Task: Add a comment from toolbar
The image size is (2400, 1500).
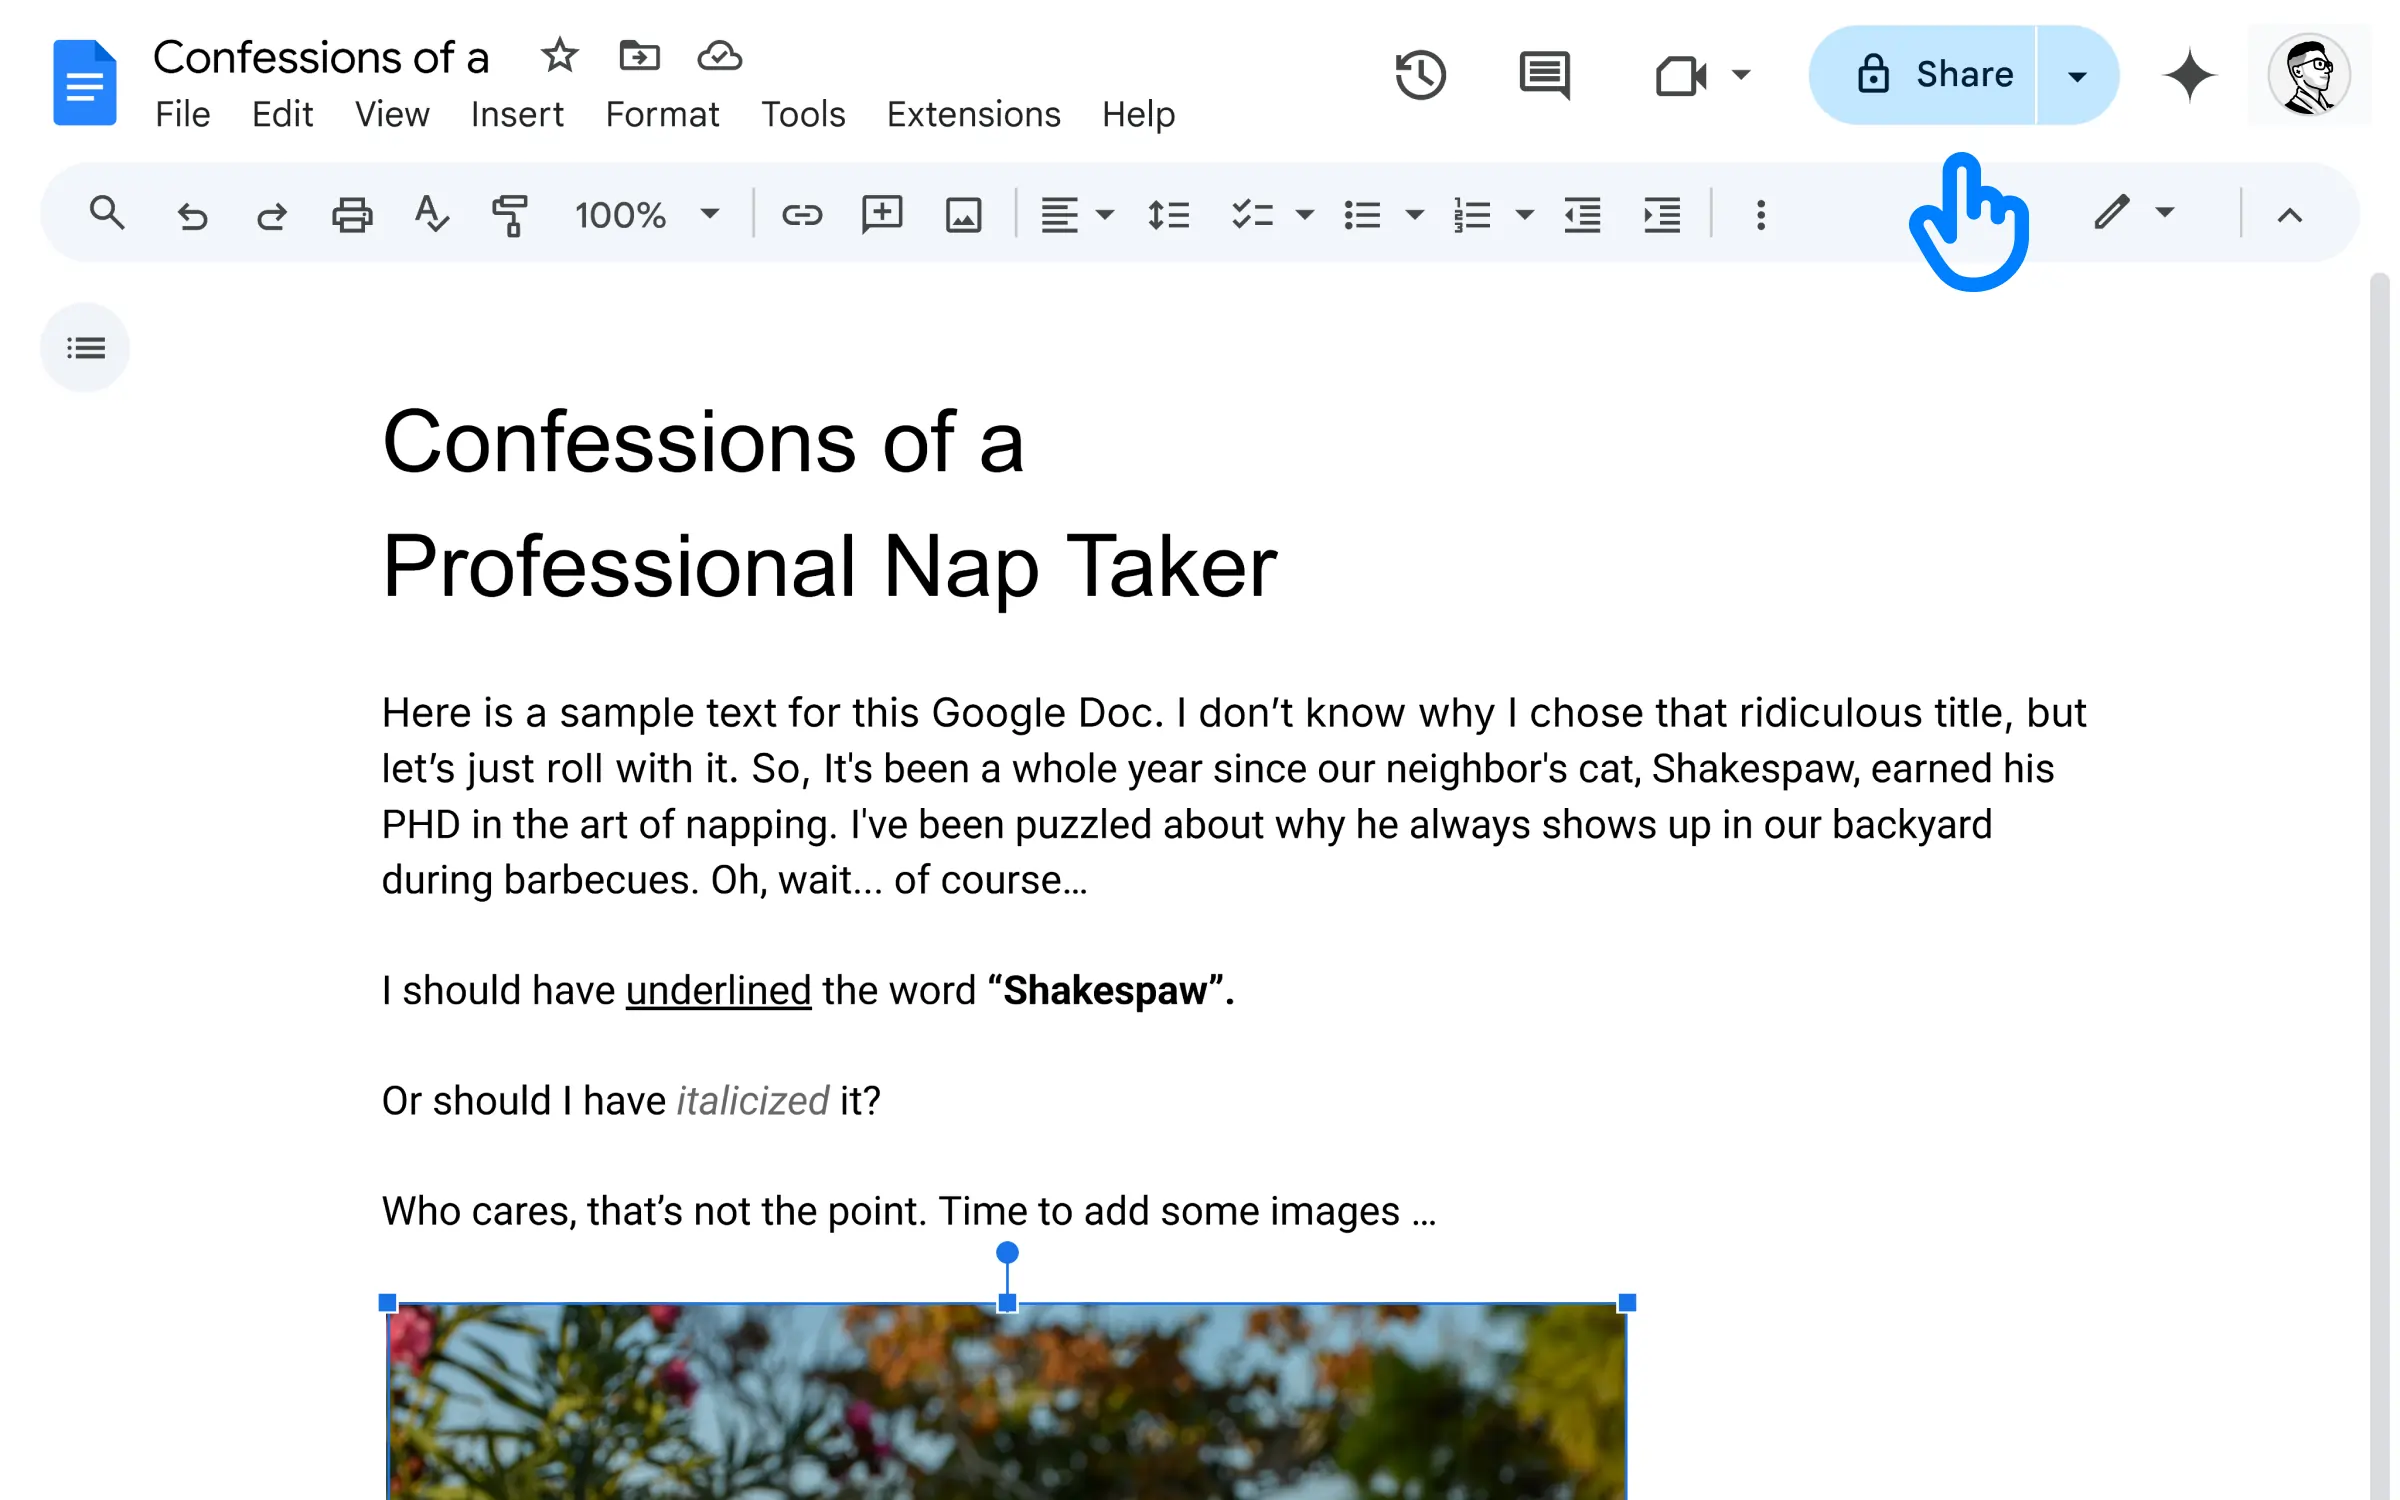Action: point(882,215)
